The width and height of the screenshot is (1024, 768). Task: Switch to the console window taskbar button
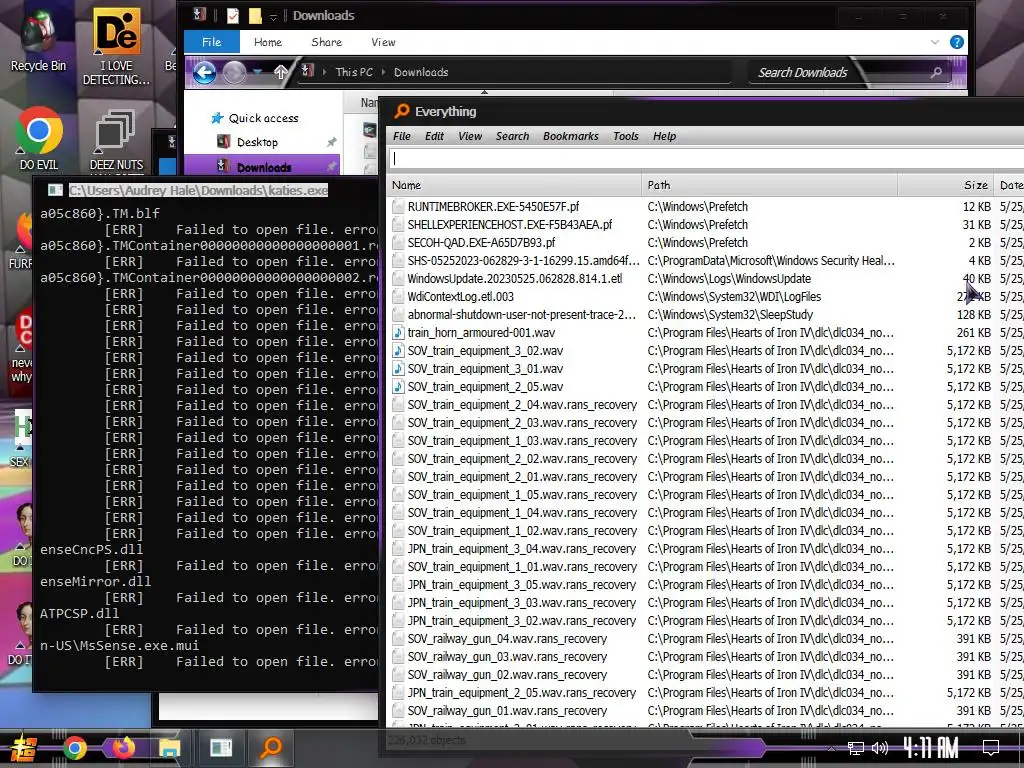221,747
